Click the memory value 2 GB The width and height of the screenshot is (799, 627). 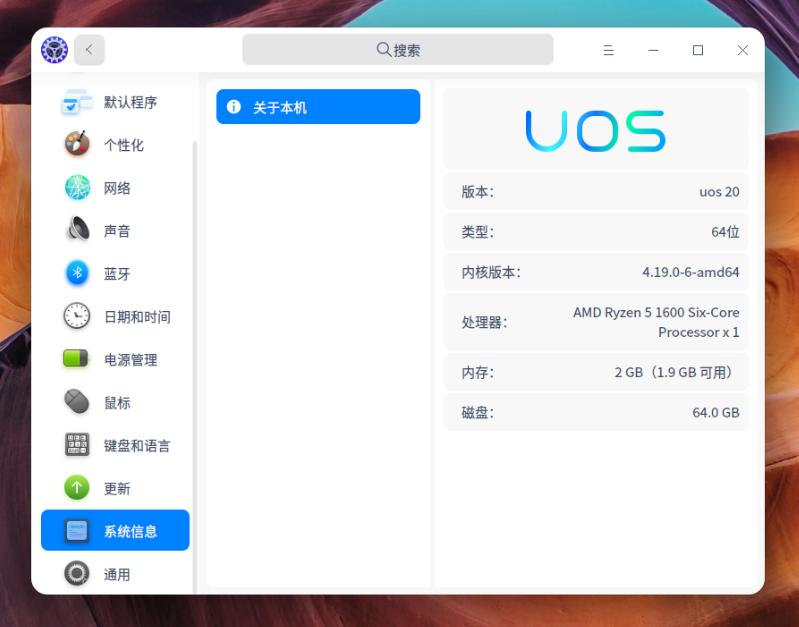point(674,372)
